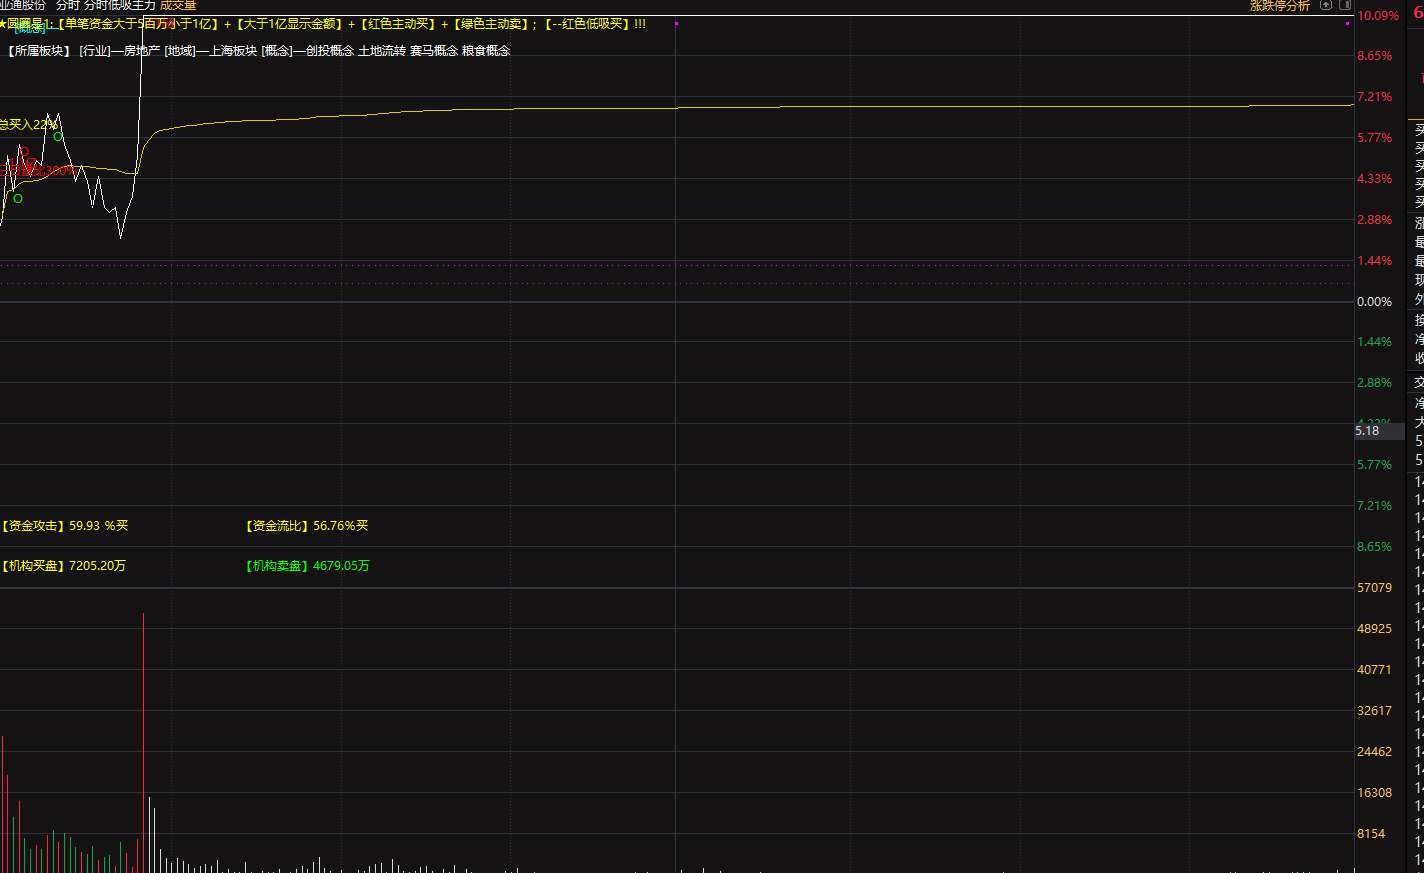Click the 机构买盘 7205.20万 readout

tap(64, 566)
